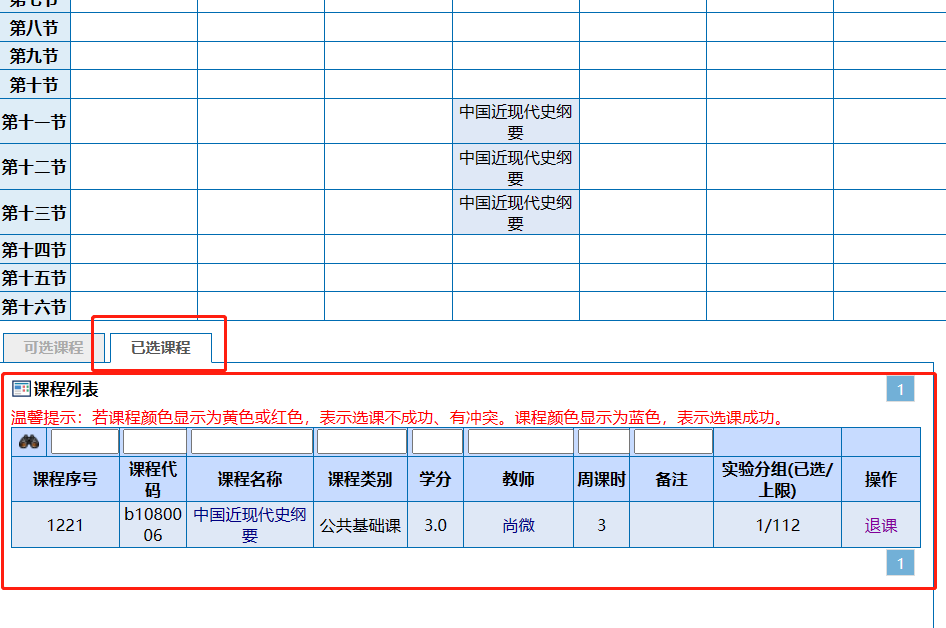This screenshot has height=628, width=946.
Task: Focus the 课程名称 filter input
Action: coord(252,442)
